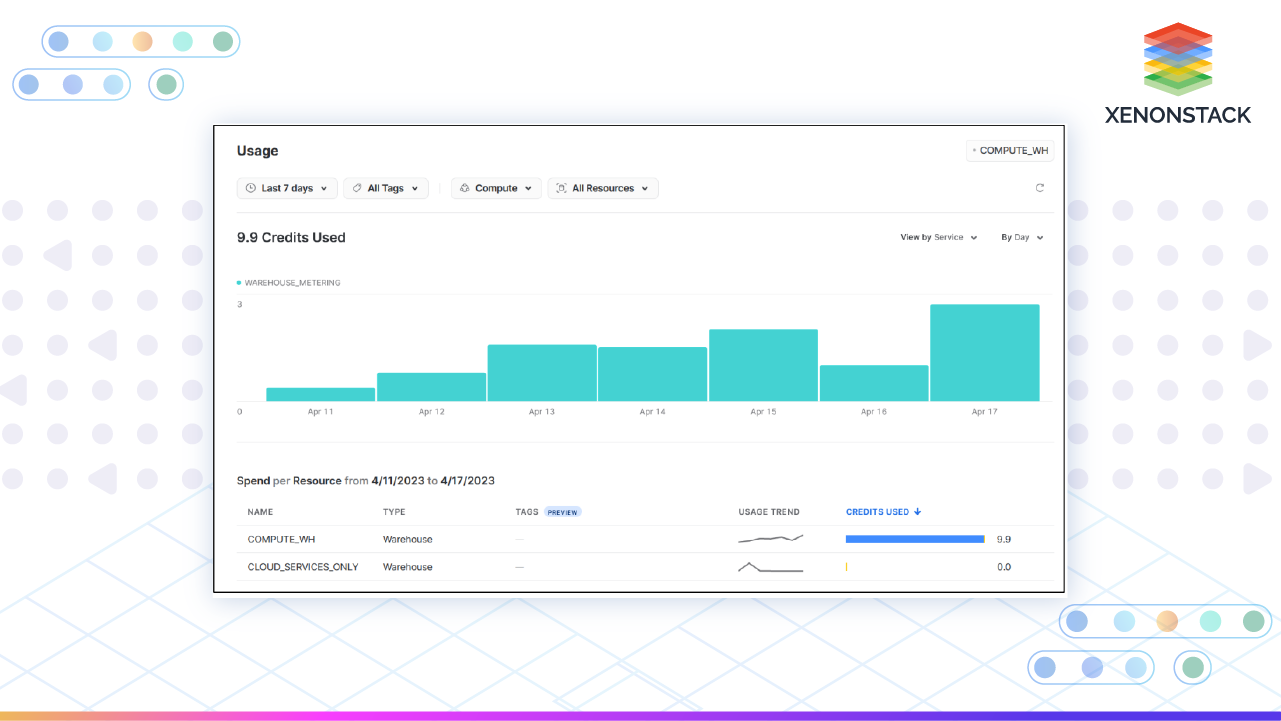
Task: Click the refresh icon in Usage panel
Action: click(x=1040, y=188)
